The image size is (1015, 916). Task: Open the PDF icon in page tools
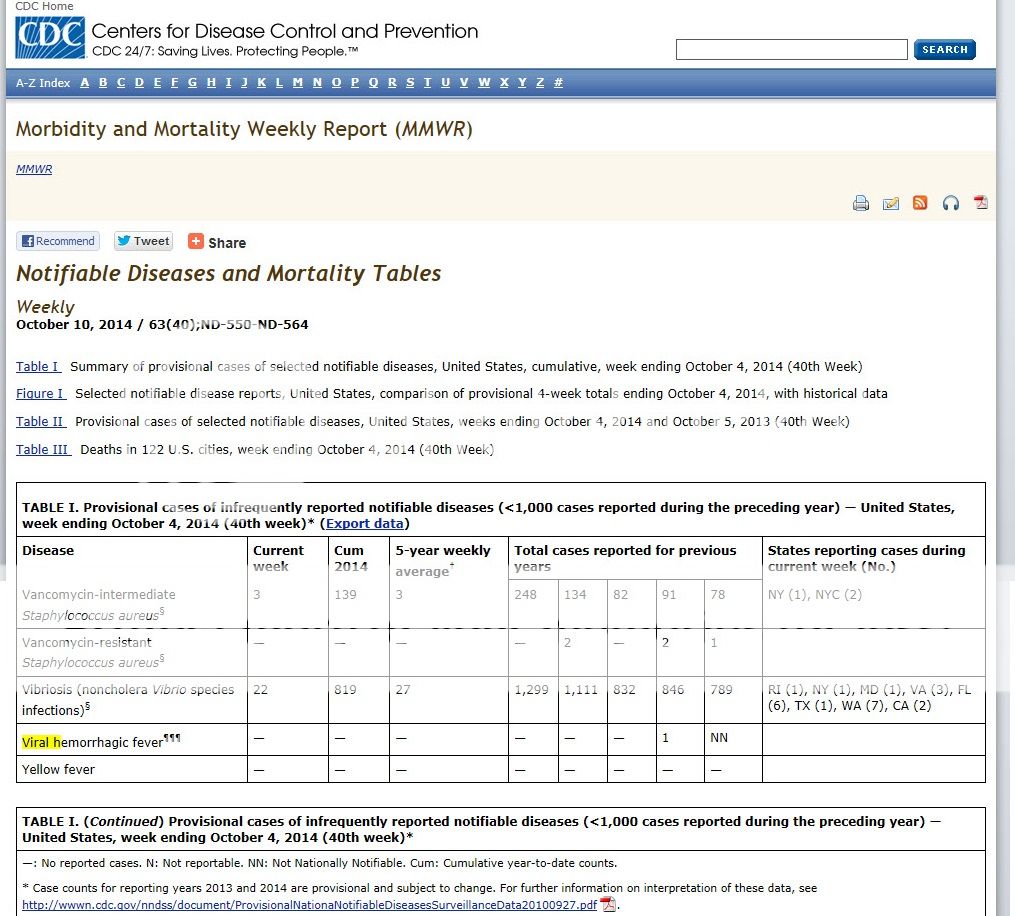[980, 203]
